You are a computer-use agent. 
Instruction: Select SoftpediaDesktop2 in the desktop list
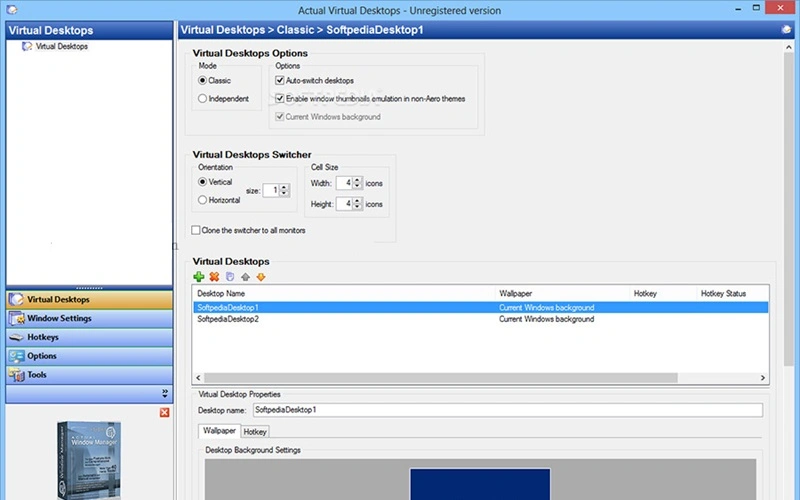(x=229, y=320)
